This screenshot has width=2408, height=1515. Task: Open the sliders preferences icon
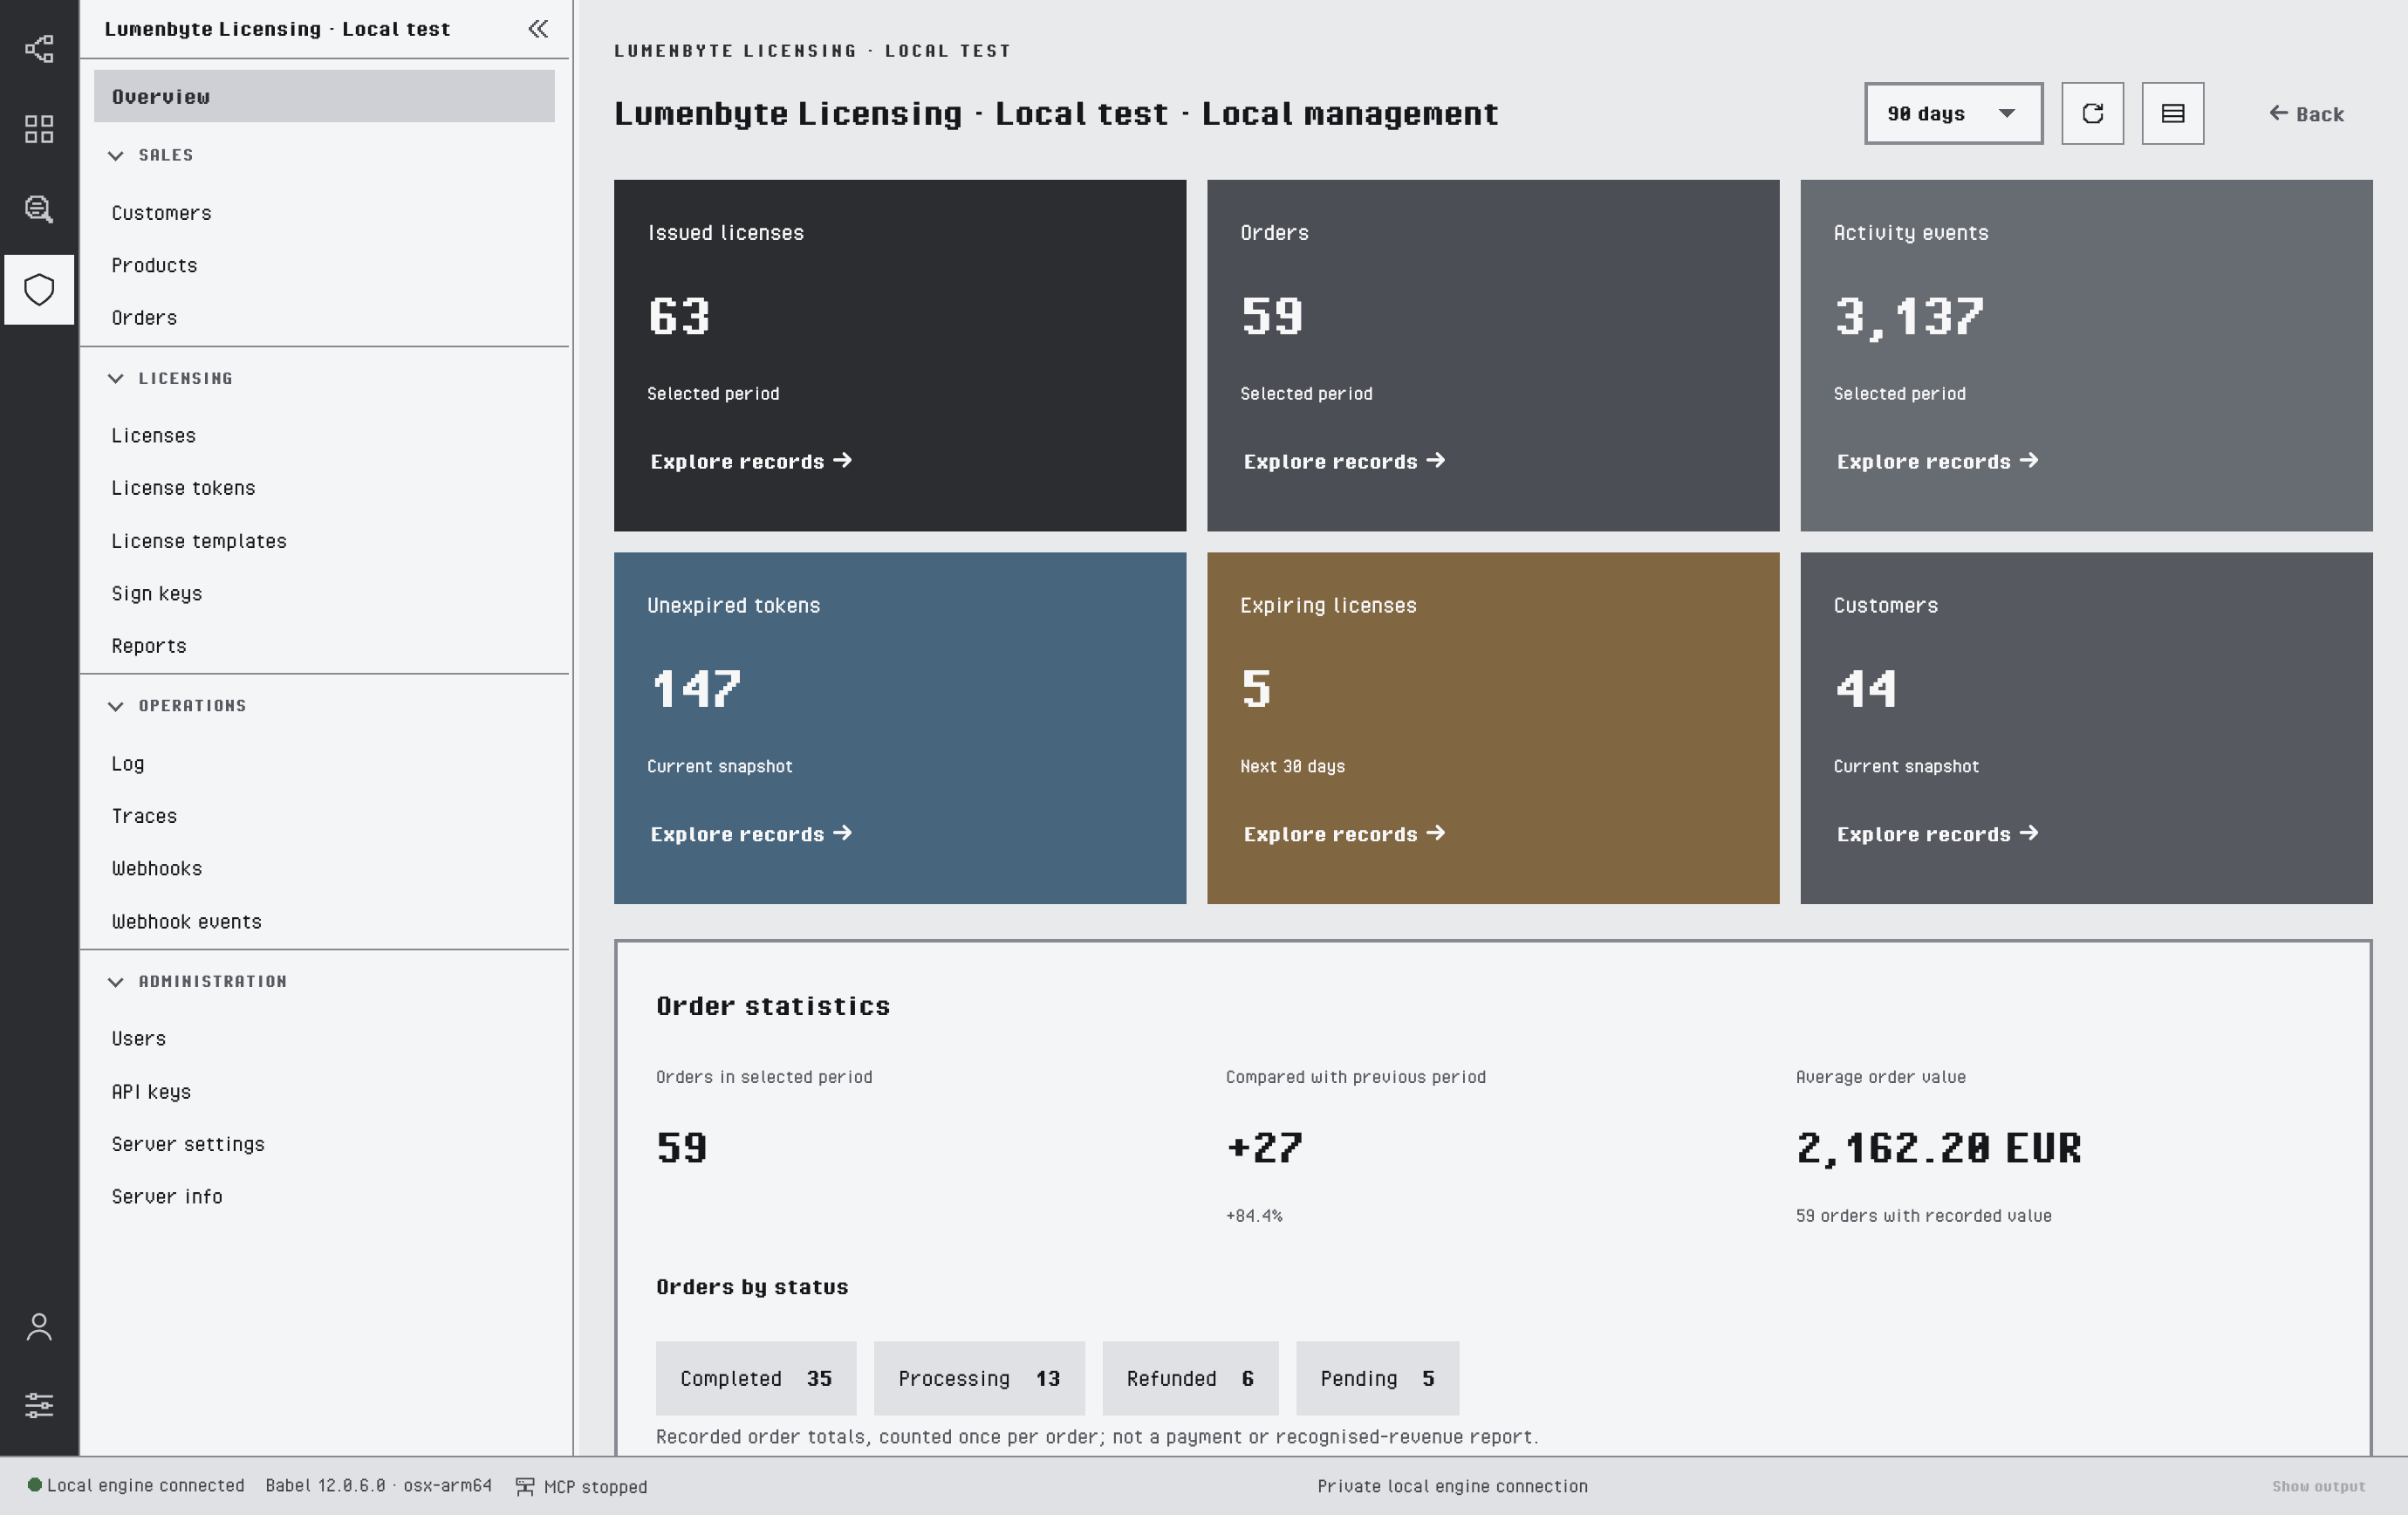pos(39,1405)
